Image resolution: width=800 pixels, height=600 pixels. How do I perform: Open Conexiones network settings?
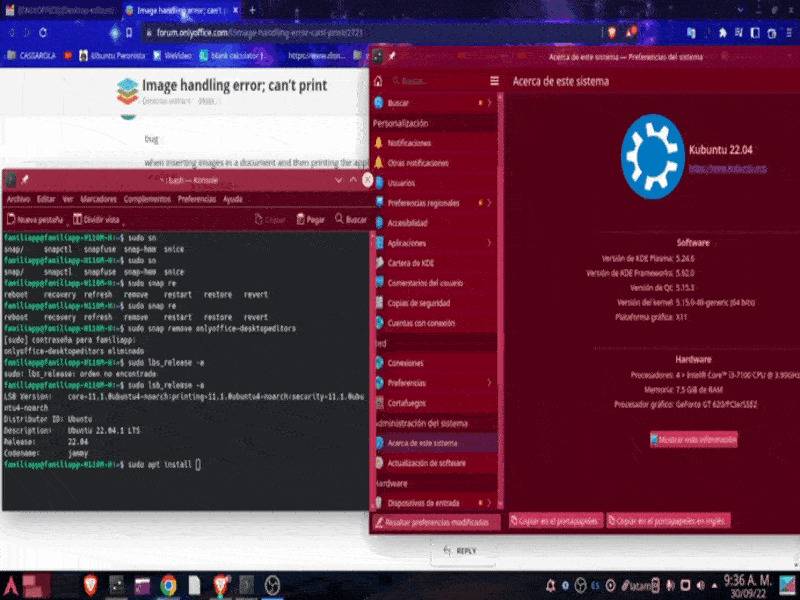(435, 363)
